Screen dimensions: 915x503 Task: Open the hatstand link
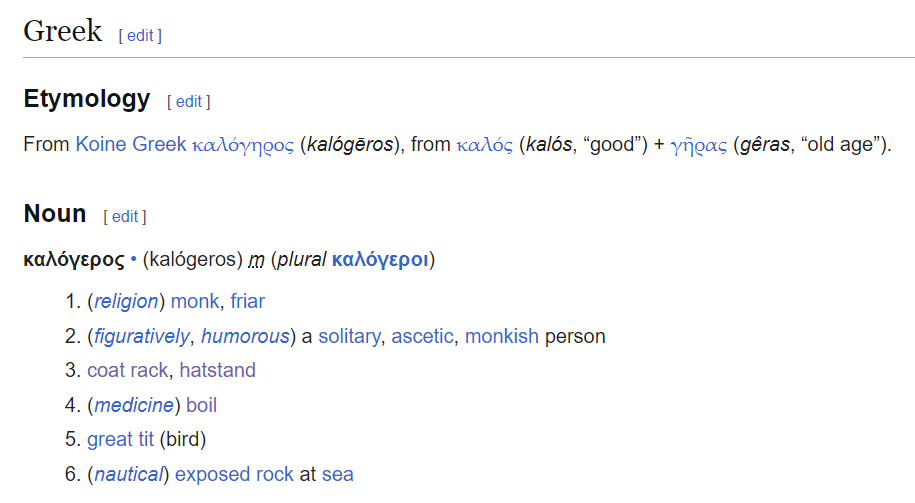point(218,371)
